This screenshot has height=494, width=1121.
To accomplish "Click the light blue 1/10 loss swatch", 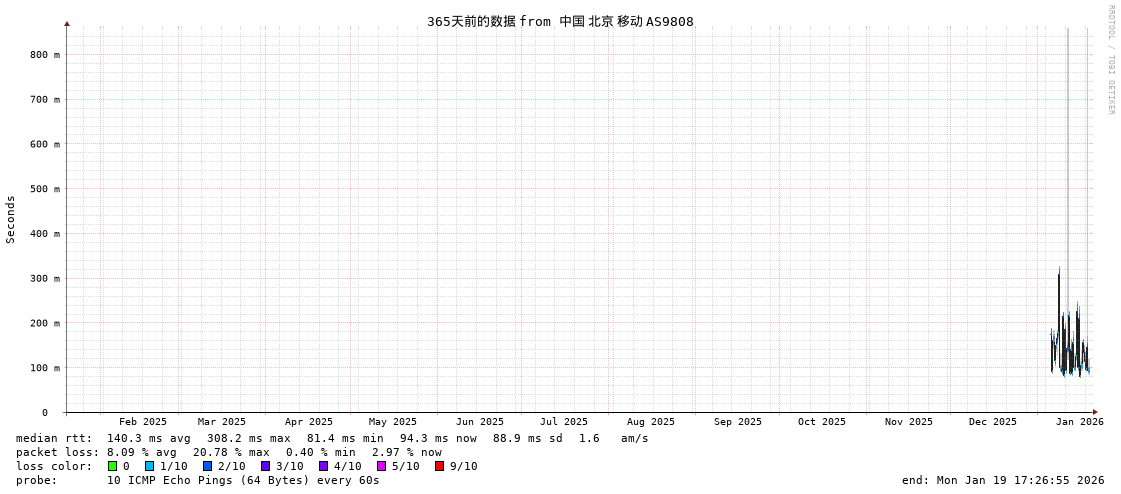I will [149, 466].
